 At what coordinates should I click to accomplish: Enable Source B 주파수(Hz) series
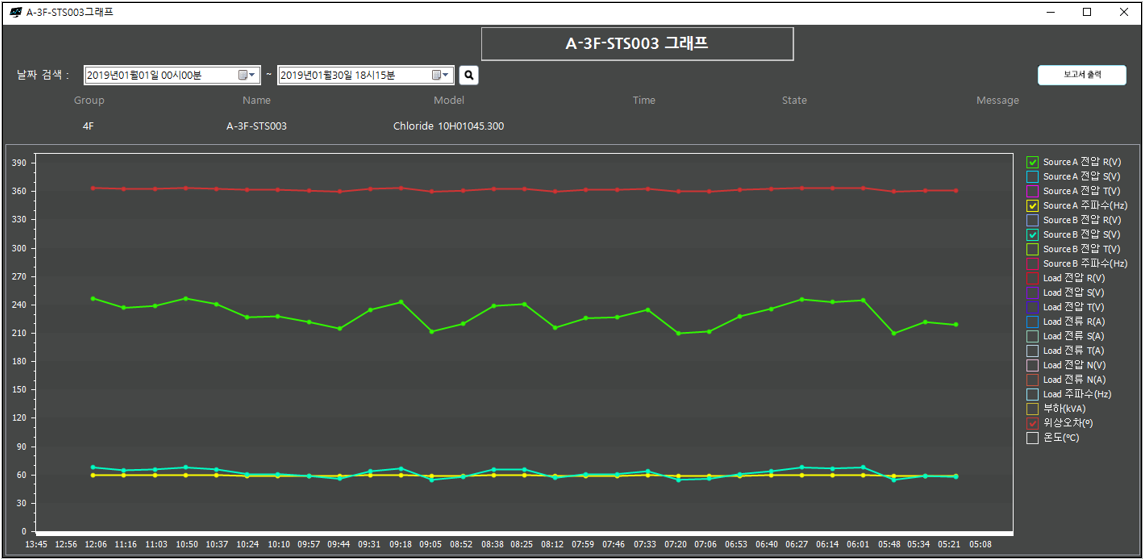(x=1033, y=264)
